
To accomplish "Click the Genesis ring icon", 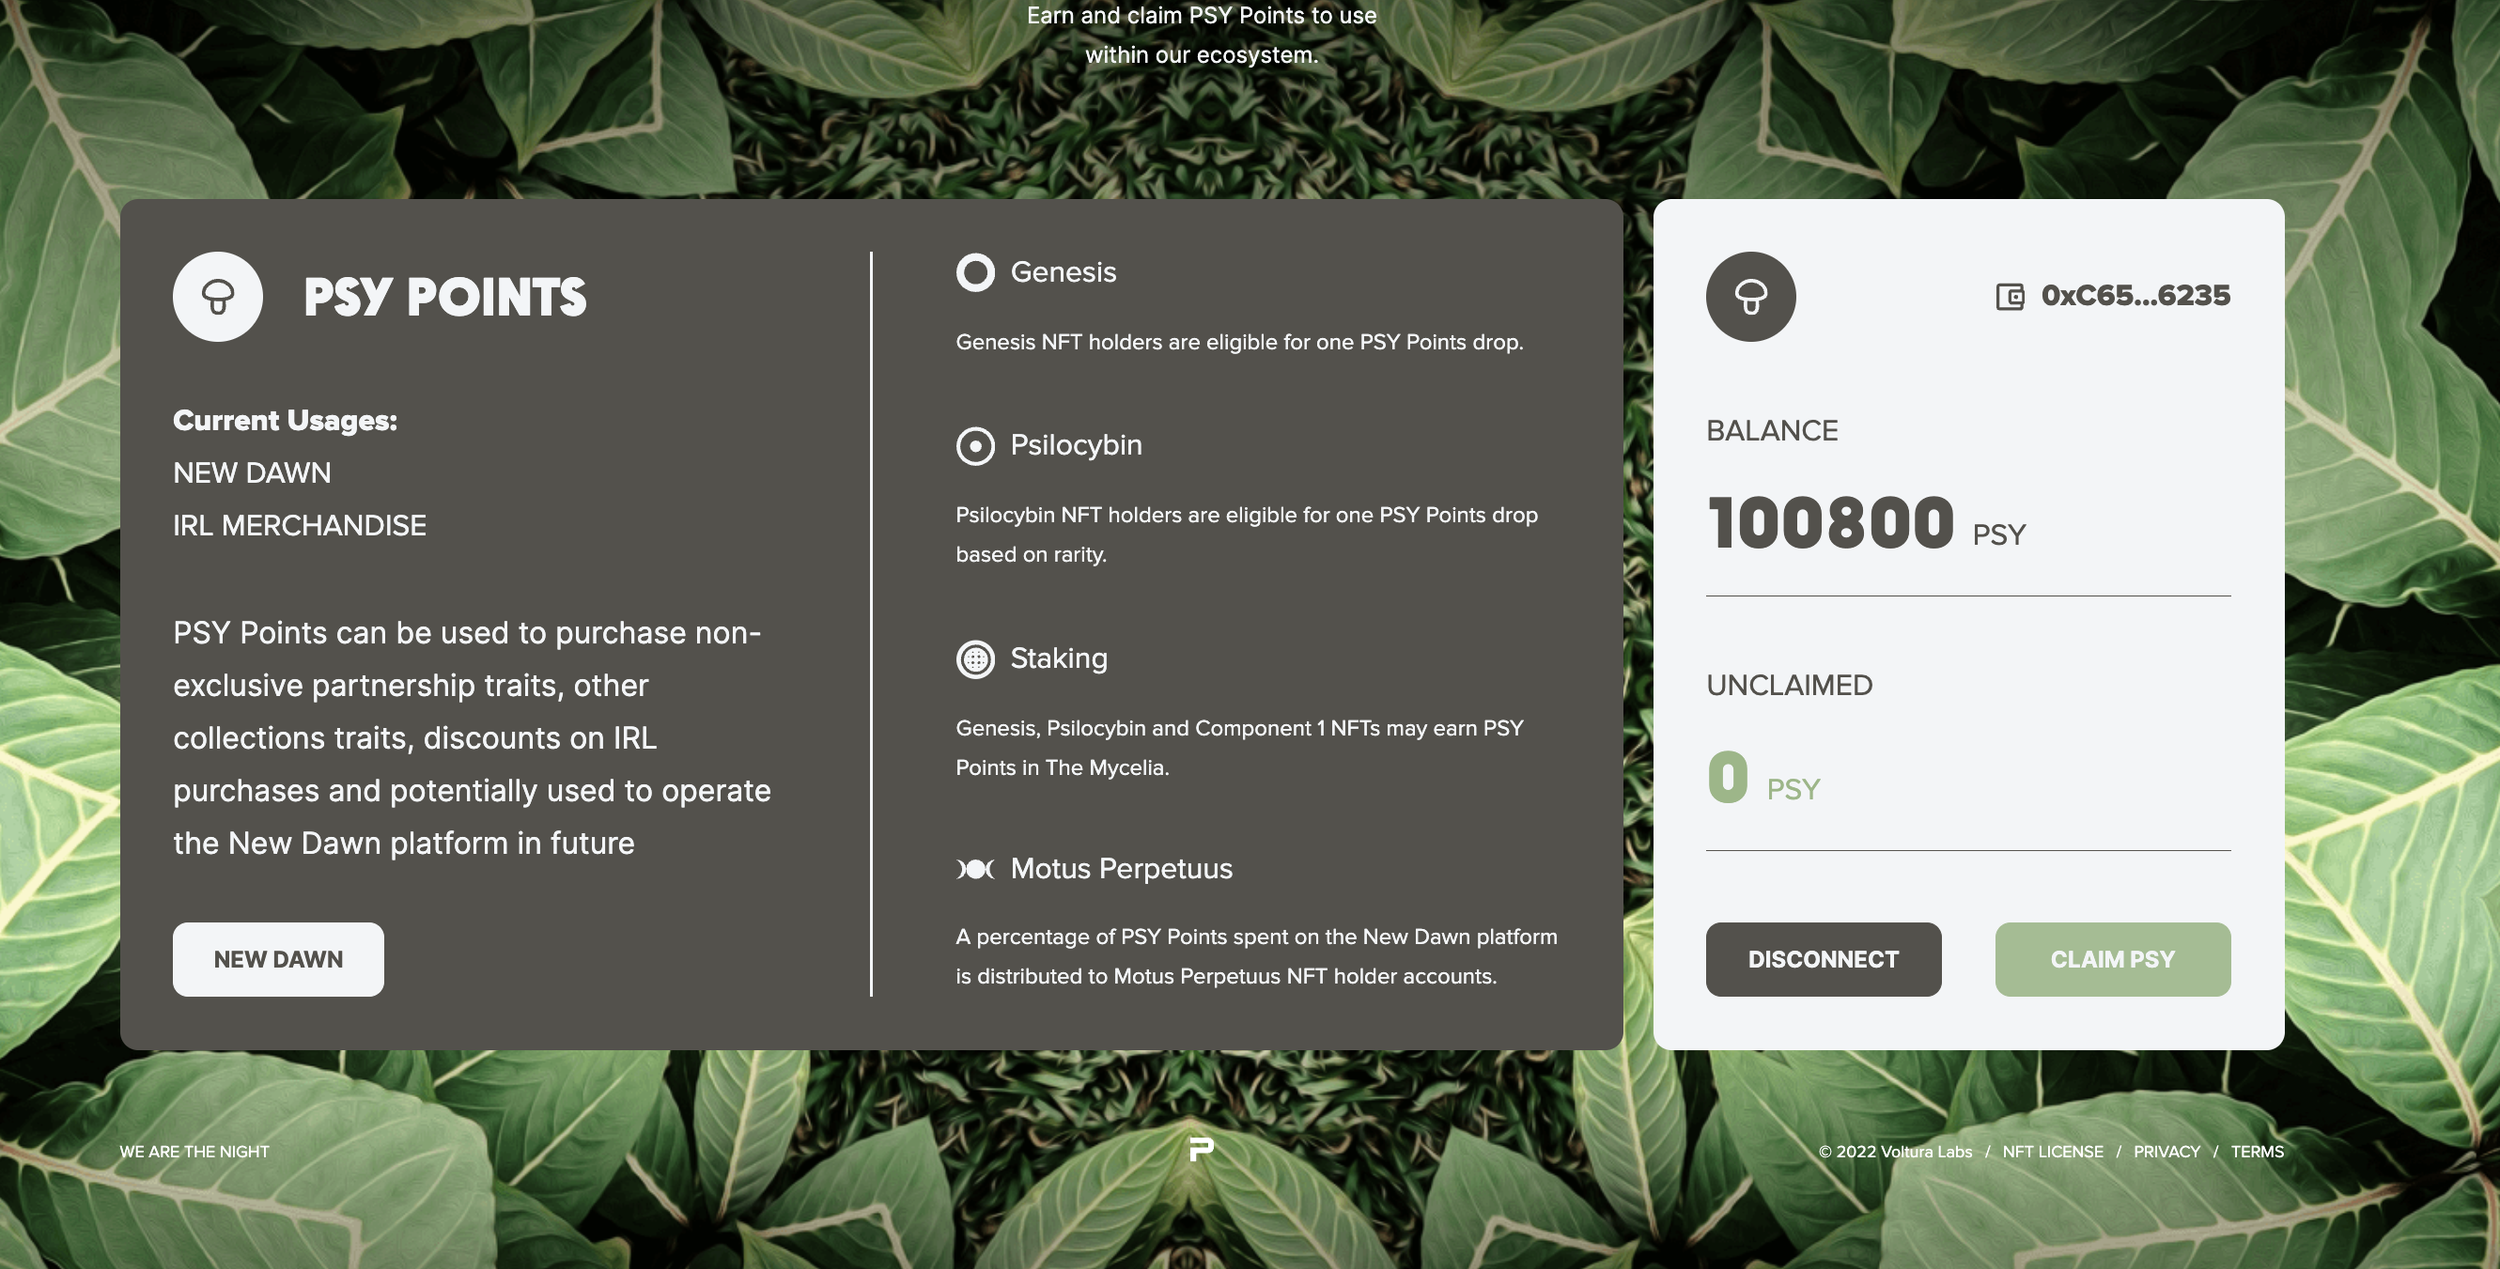I will [x=975, y=272].
